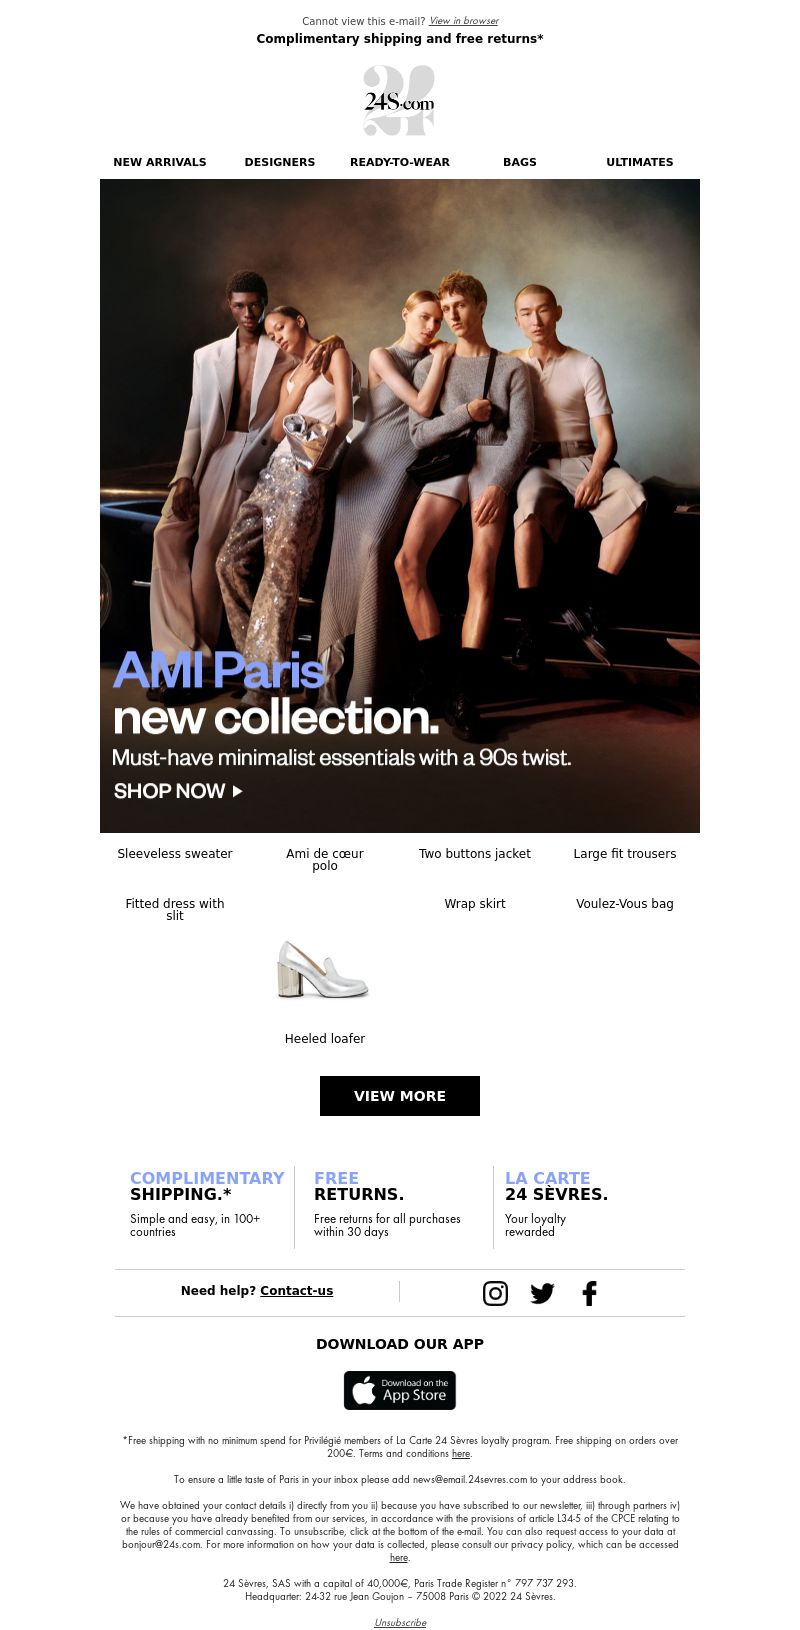Select the BAGS navigation item
The image size is (800, 1630).
point(520,162)
